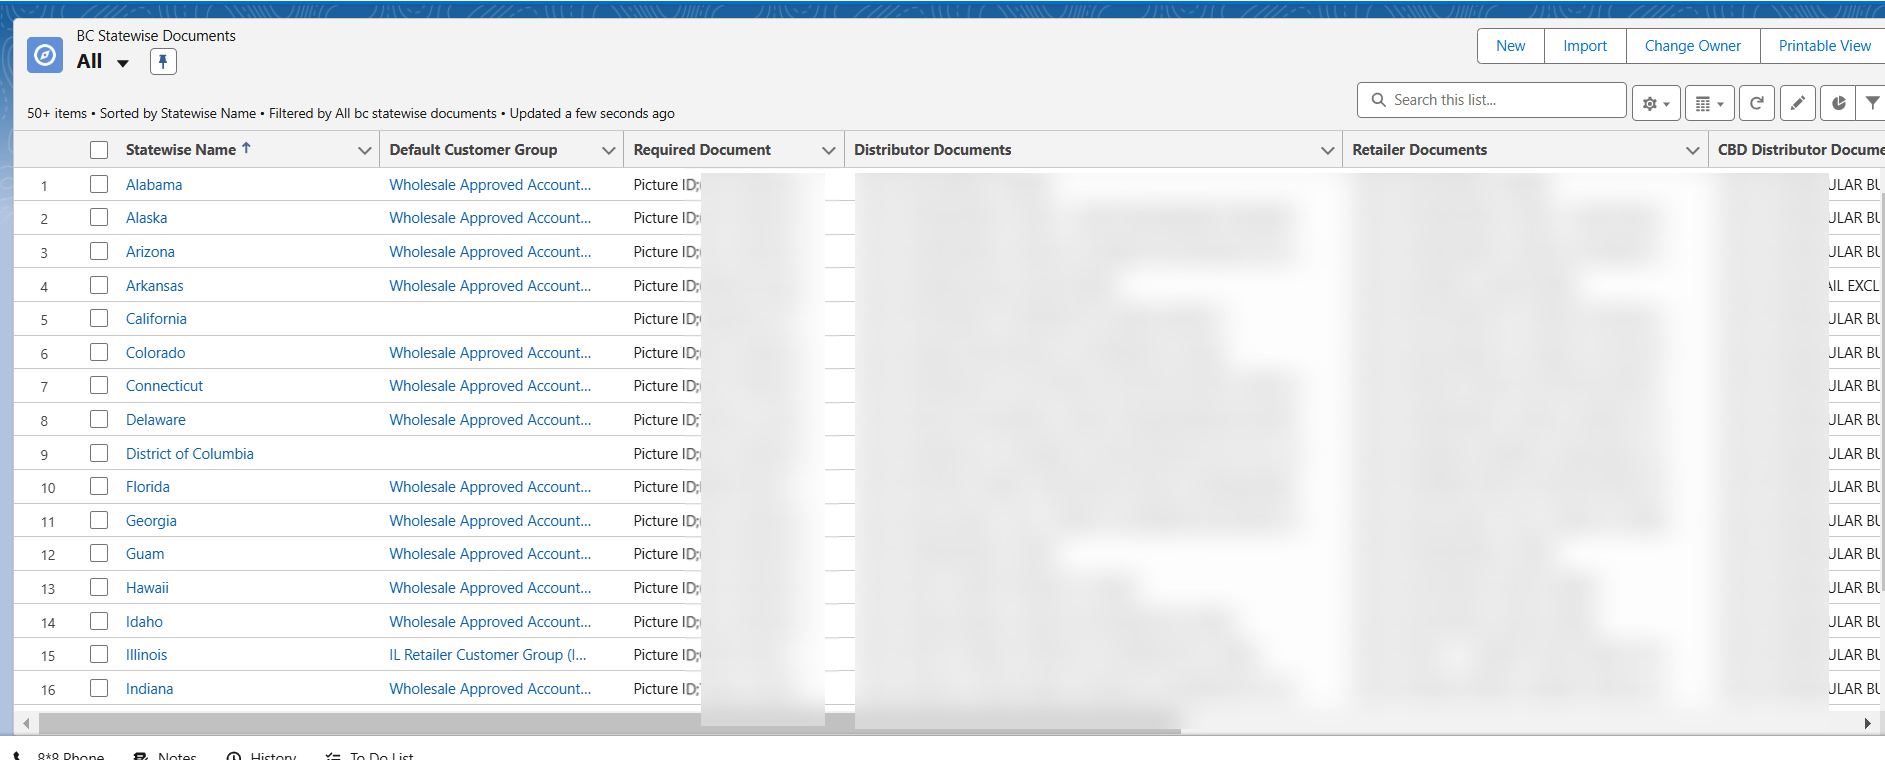Open the History utility item
Screen dimensions: 1885x760
point(262,756)
